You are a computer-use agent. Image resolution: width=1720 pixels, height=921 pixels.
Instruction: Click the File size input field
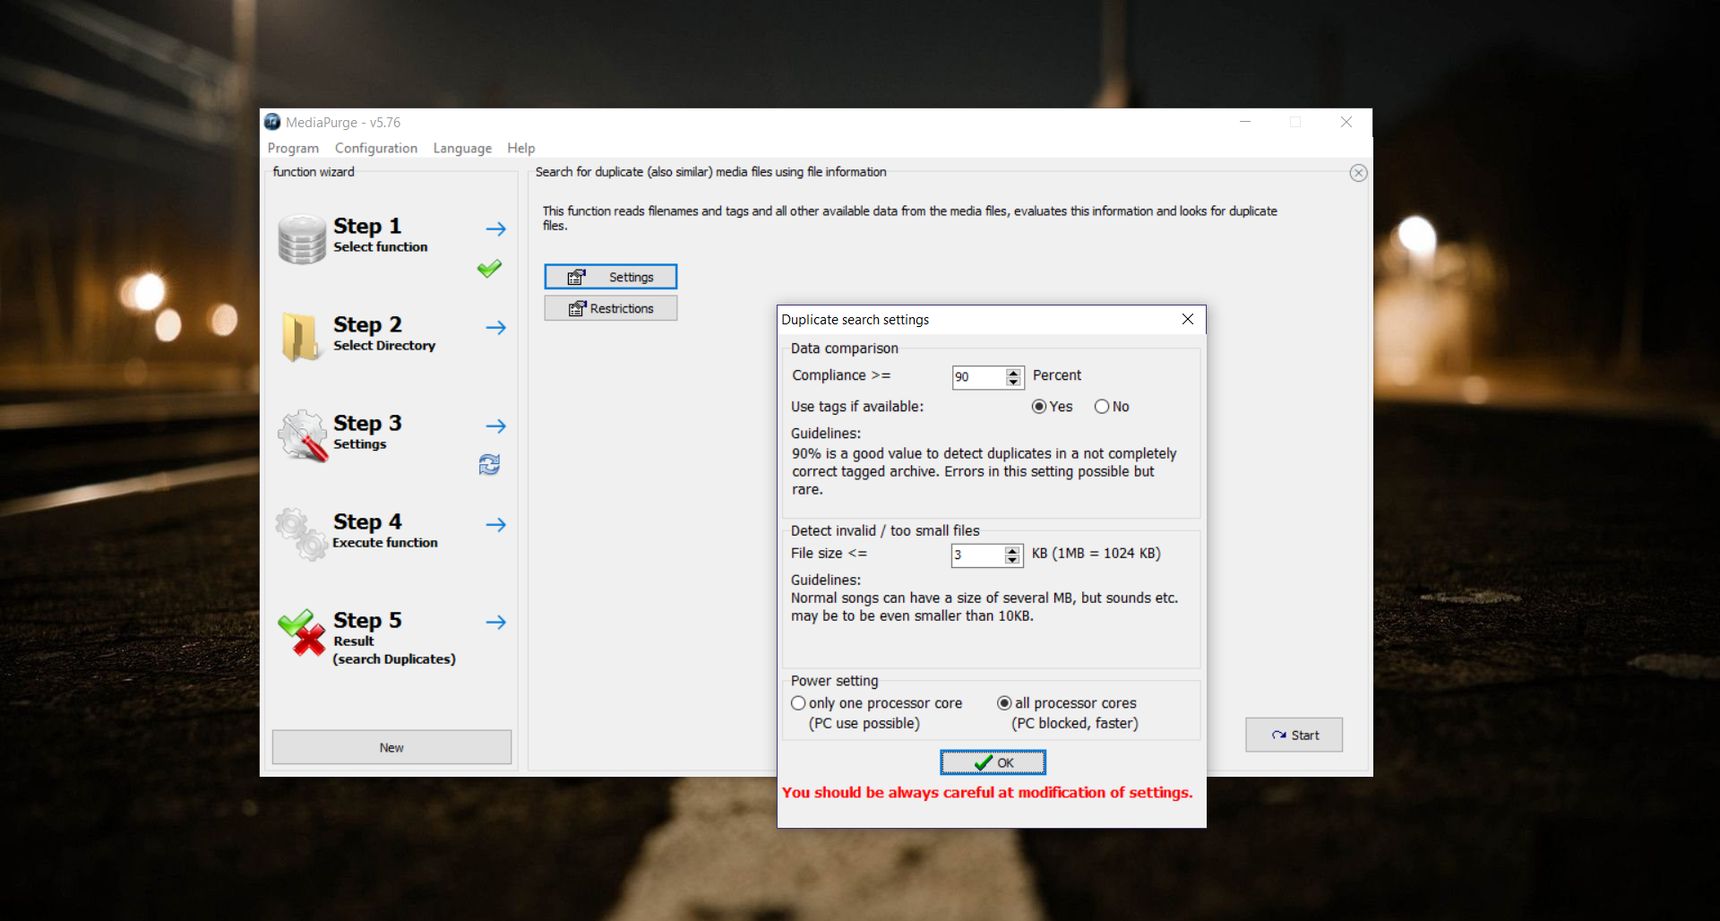(x=977, y=555)
